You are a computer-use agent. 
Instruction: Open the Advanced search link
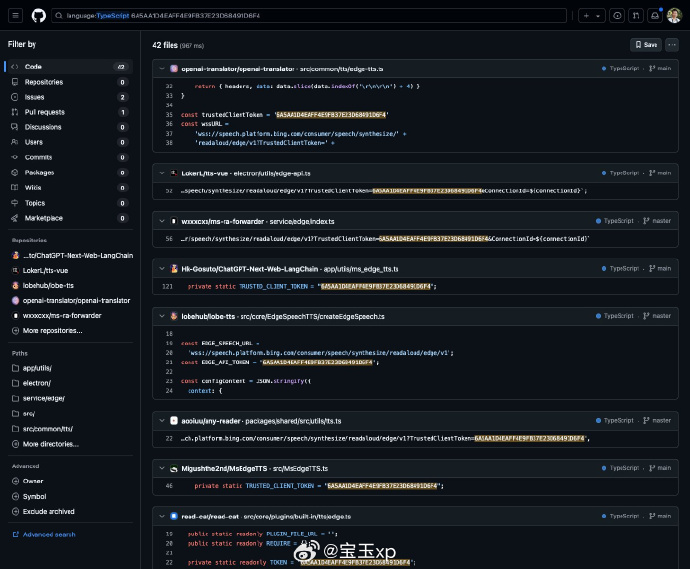(44, 535)
